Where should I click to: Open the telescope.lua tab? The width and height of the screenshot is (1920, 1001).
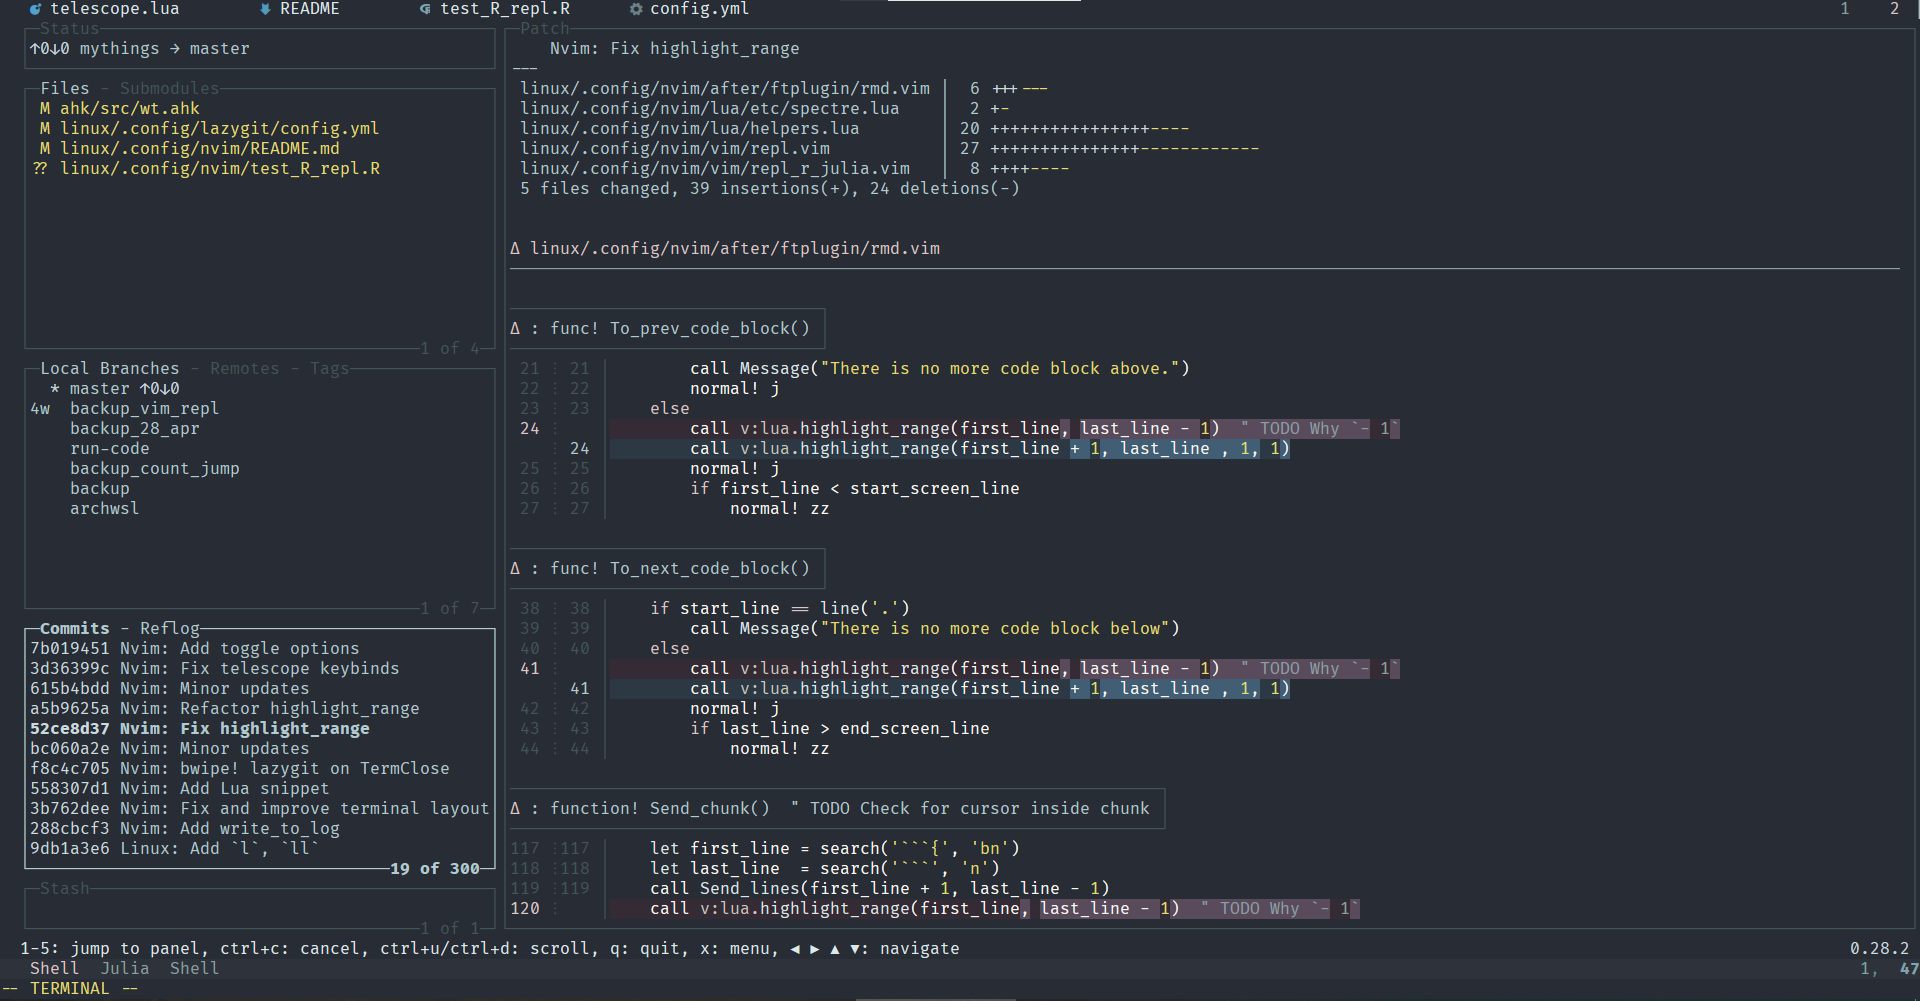pos(115,9)
